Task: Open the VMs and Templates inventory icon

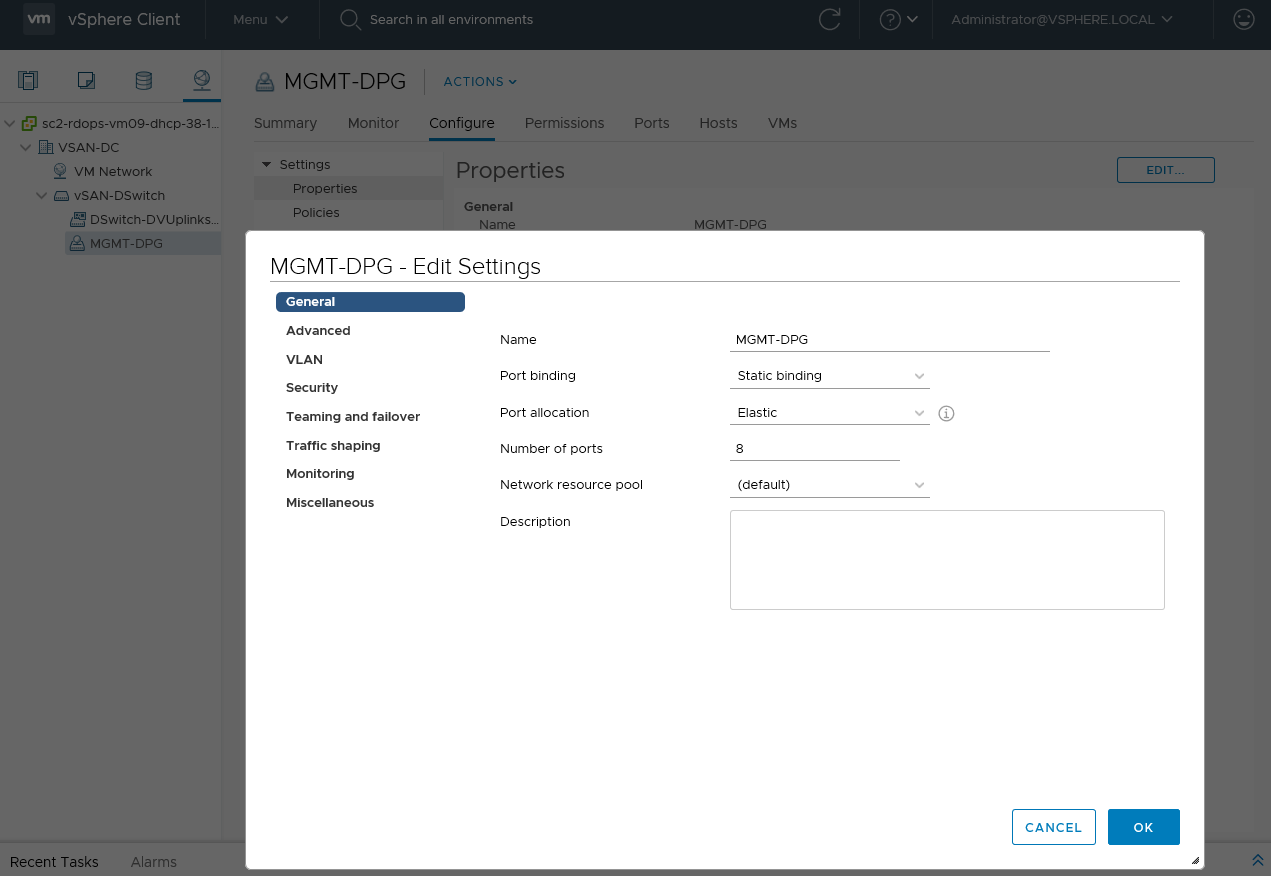Action: point(86,80)
